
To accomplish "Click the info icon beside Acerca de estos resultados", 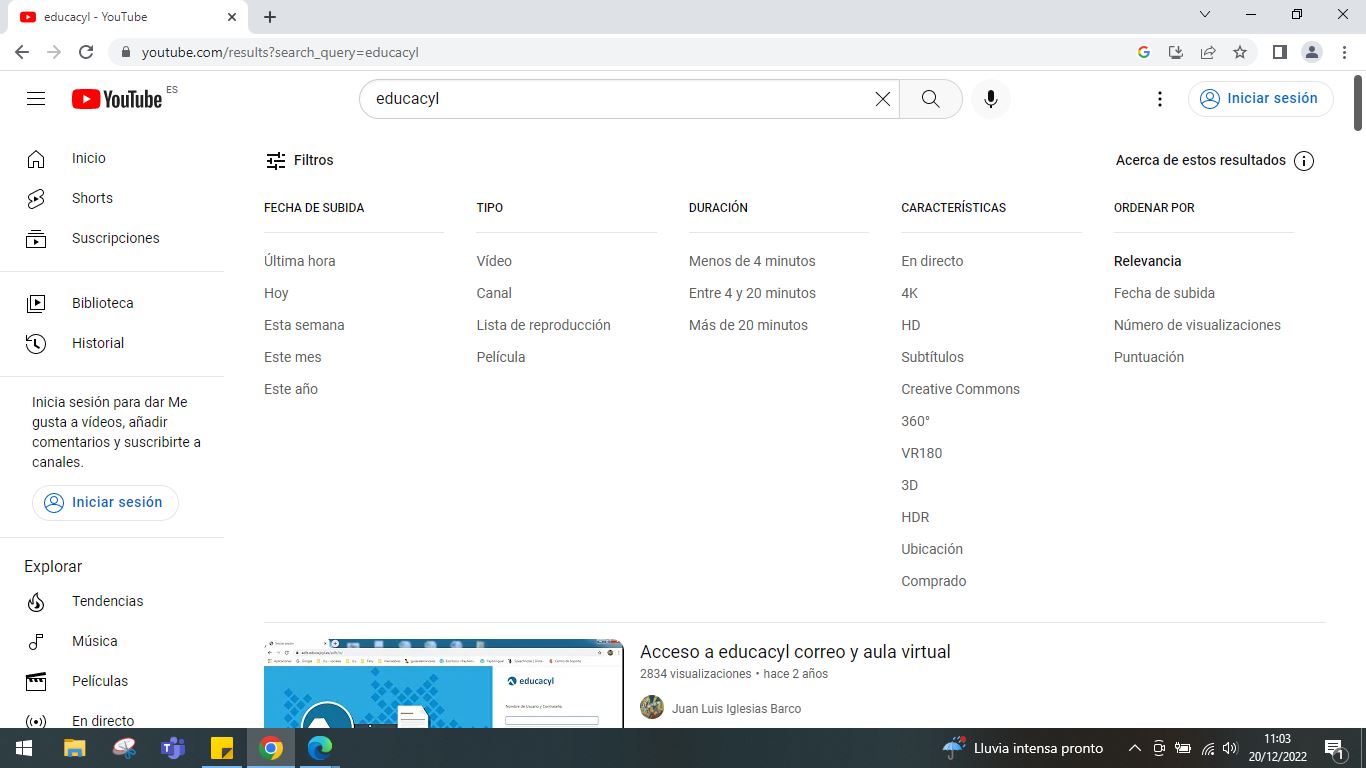I will point(1304,161).
